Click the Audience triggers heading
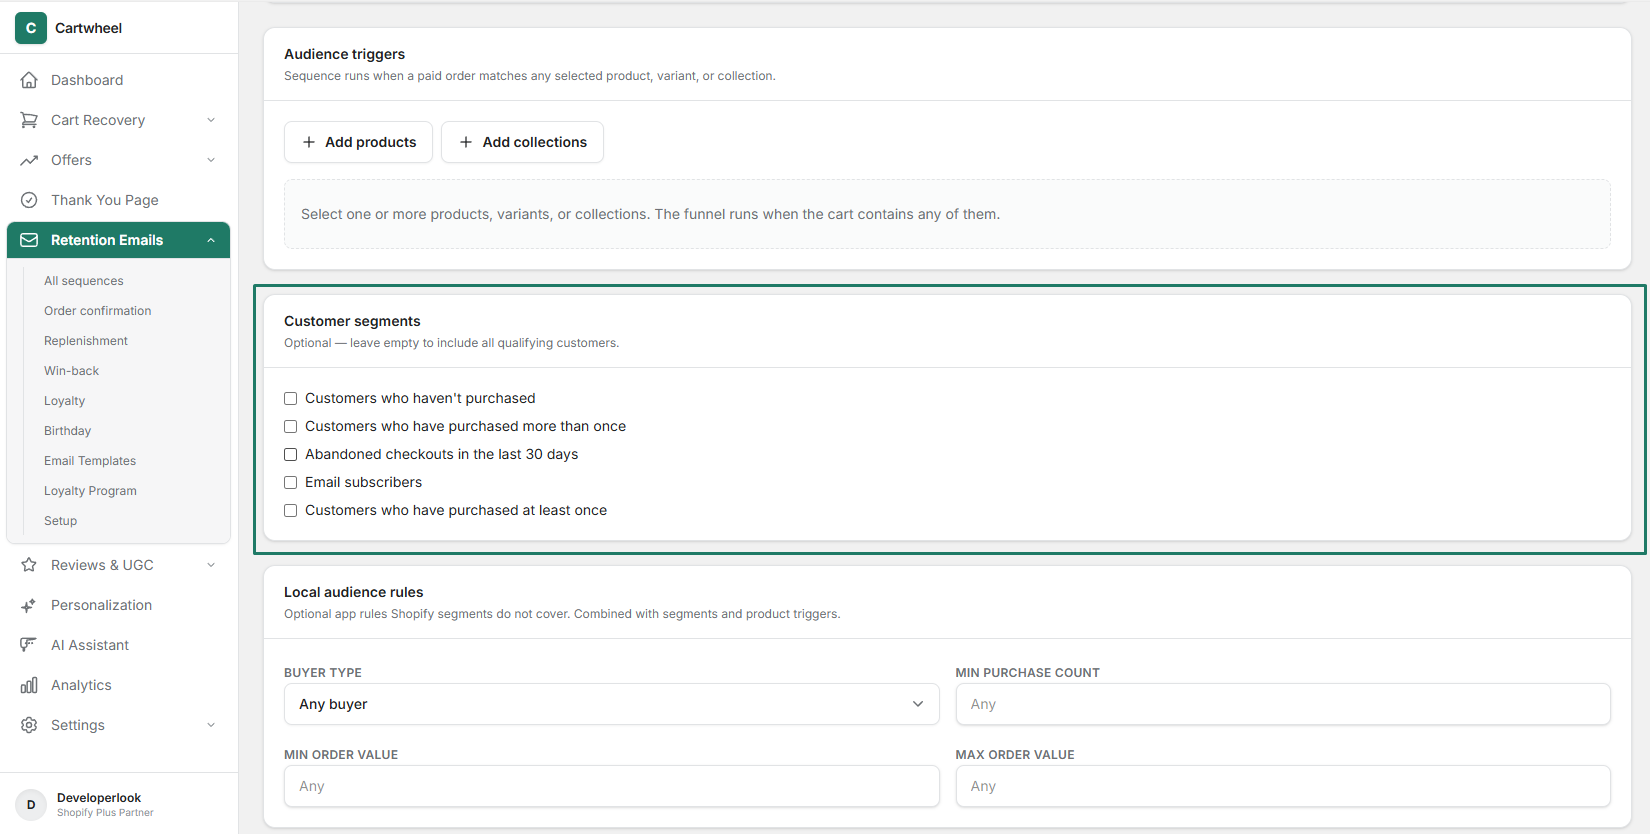Viewport: 1650px width, 834px height. [x=344, y=54]
